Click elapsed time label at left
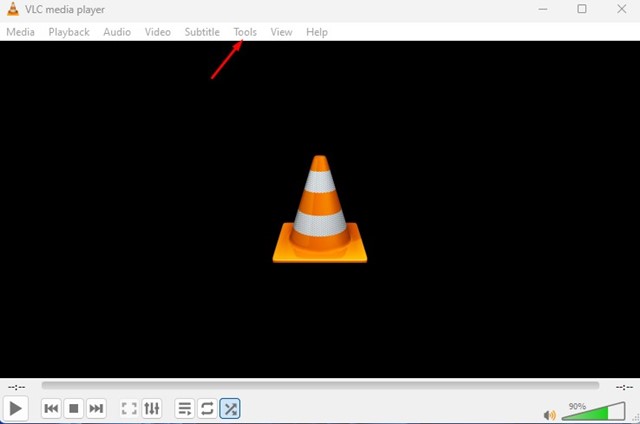The image size is (640, 424). click(16, 386)
